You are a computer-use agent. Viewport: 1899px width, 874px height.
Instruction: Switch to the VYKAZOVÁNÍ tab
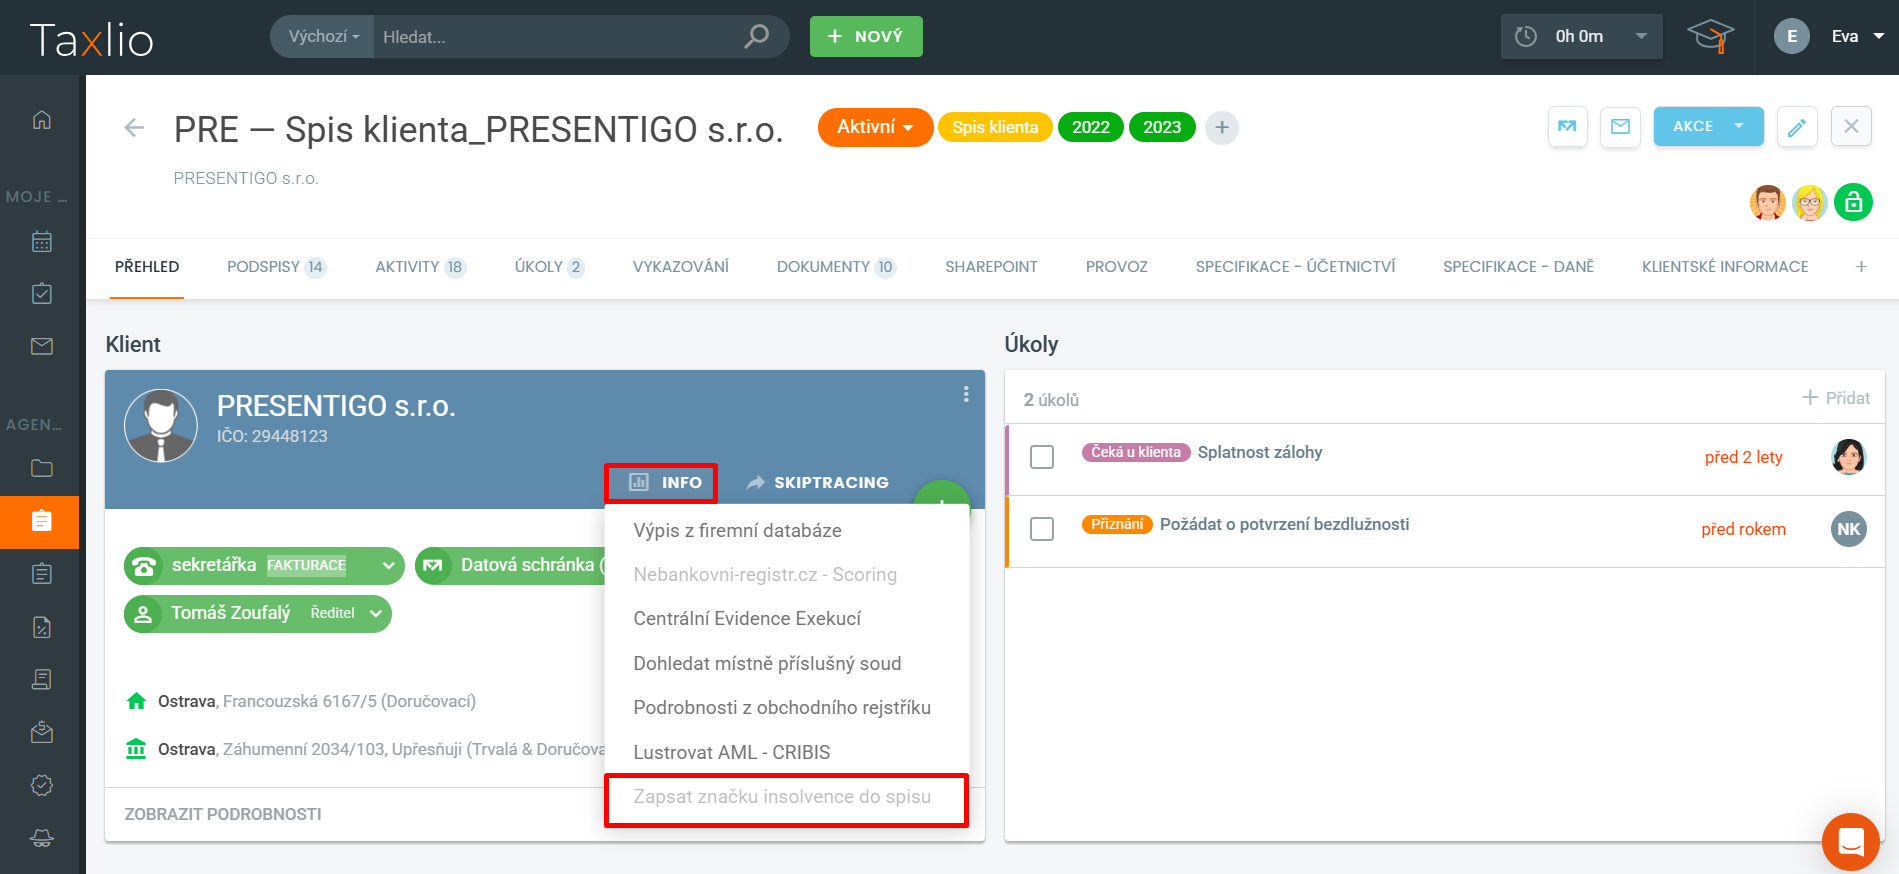[x=681, y=267]
